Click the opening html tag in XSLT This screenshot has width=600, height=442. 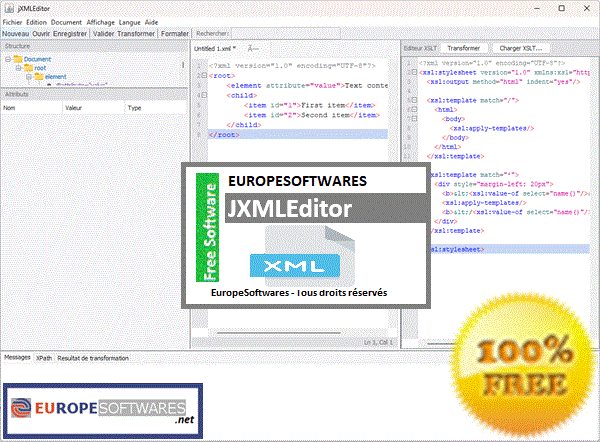(x=446, y=110)
